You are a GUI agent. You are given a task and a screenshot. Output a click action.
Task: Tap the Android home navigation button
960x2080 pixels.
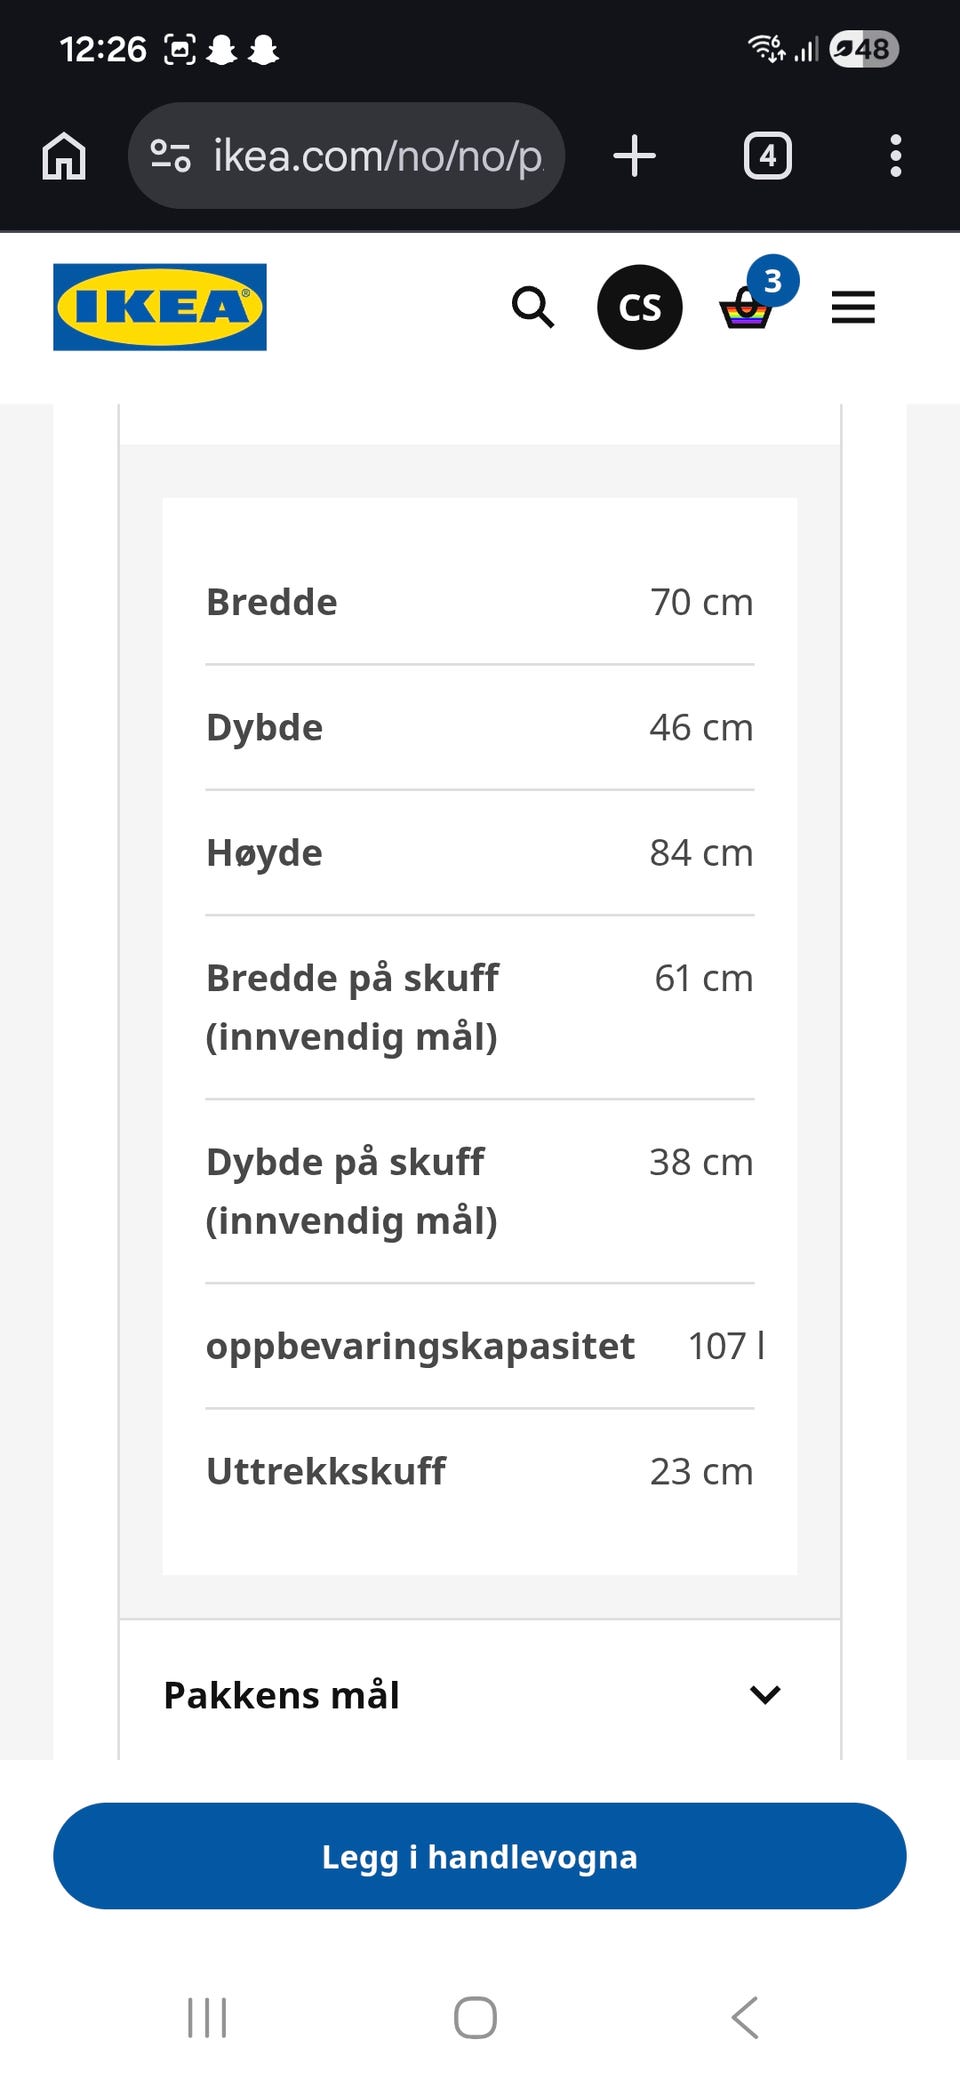pos(475,2017)
